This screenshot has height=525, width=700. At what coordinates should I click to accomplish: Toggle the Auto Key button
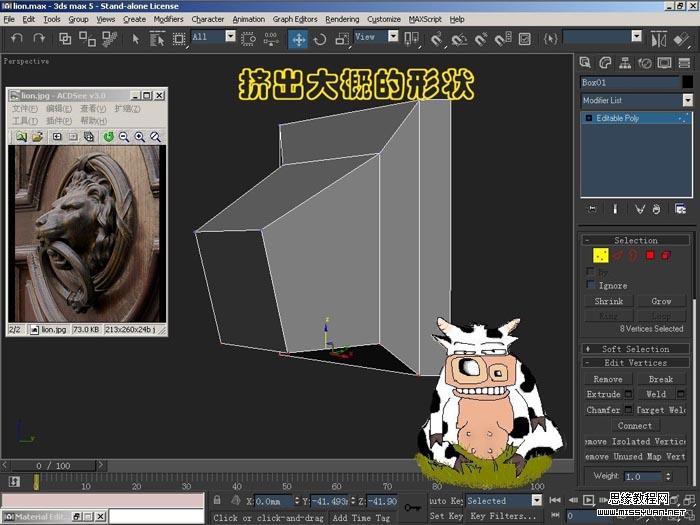pos(446,501)
